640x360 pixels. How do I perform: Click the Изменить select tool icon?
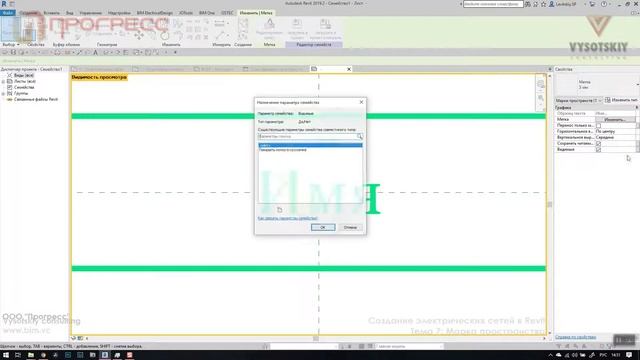tap(11, 29)
